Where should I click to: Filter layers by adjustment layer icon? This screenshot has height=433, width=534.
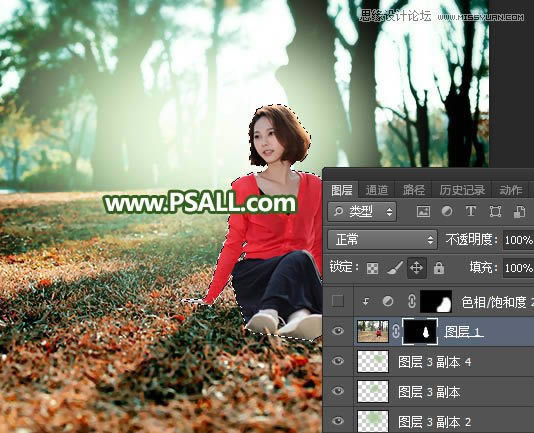(447, 212)
